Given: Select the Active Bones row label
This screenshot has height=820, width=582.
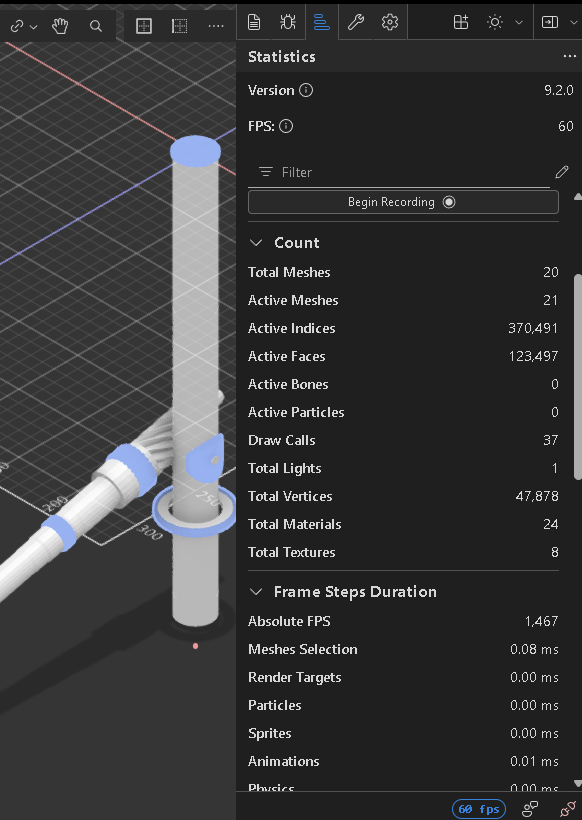Looking at the screenshot, I should tap(288, 384).
